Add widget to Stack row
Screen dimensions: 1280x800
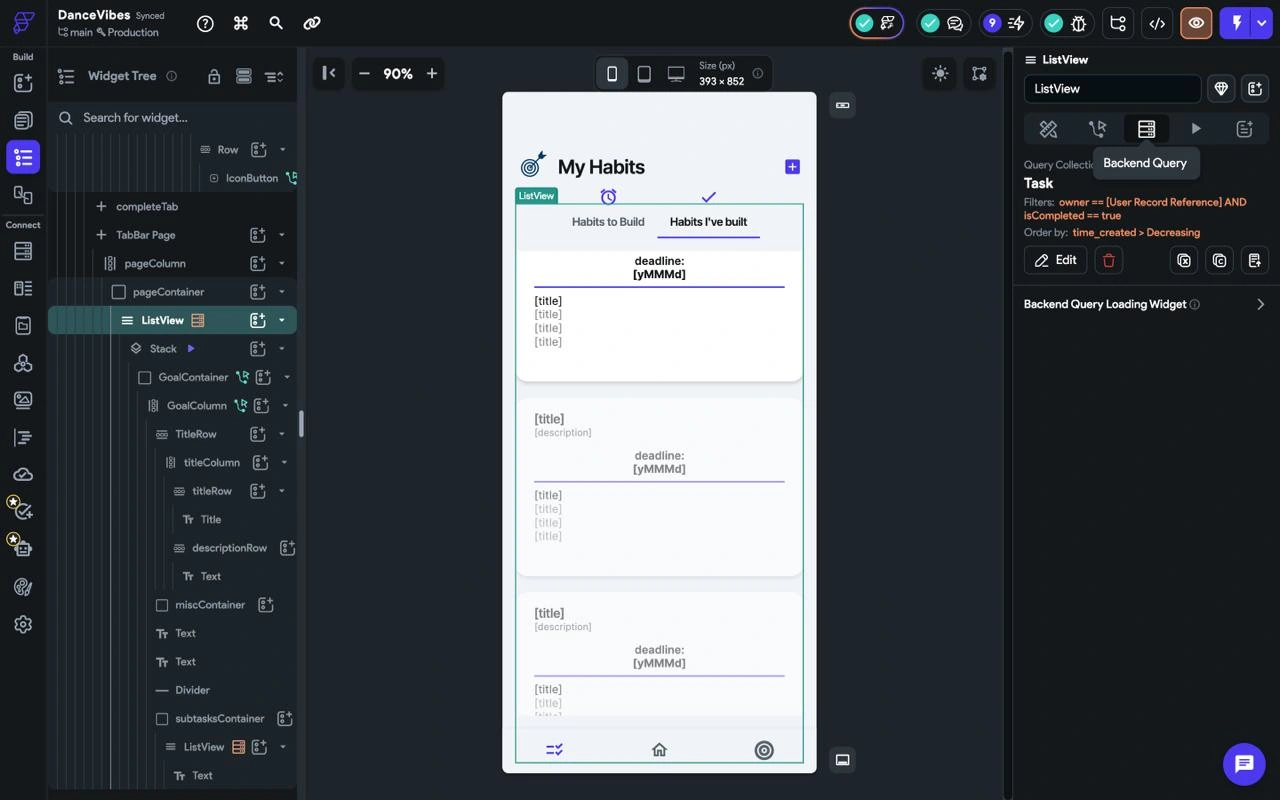pos(258,349)
